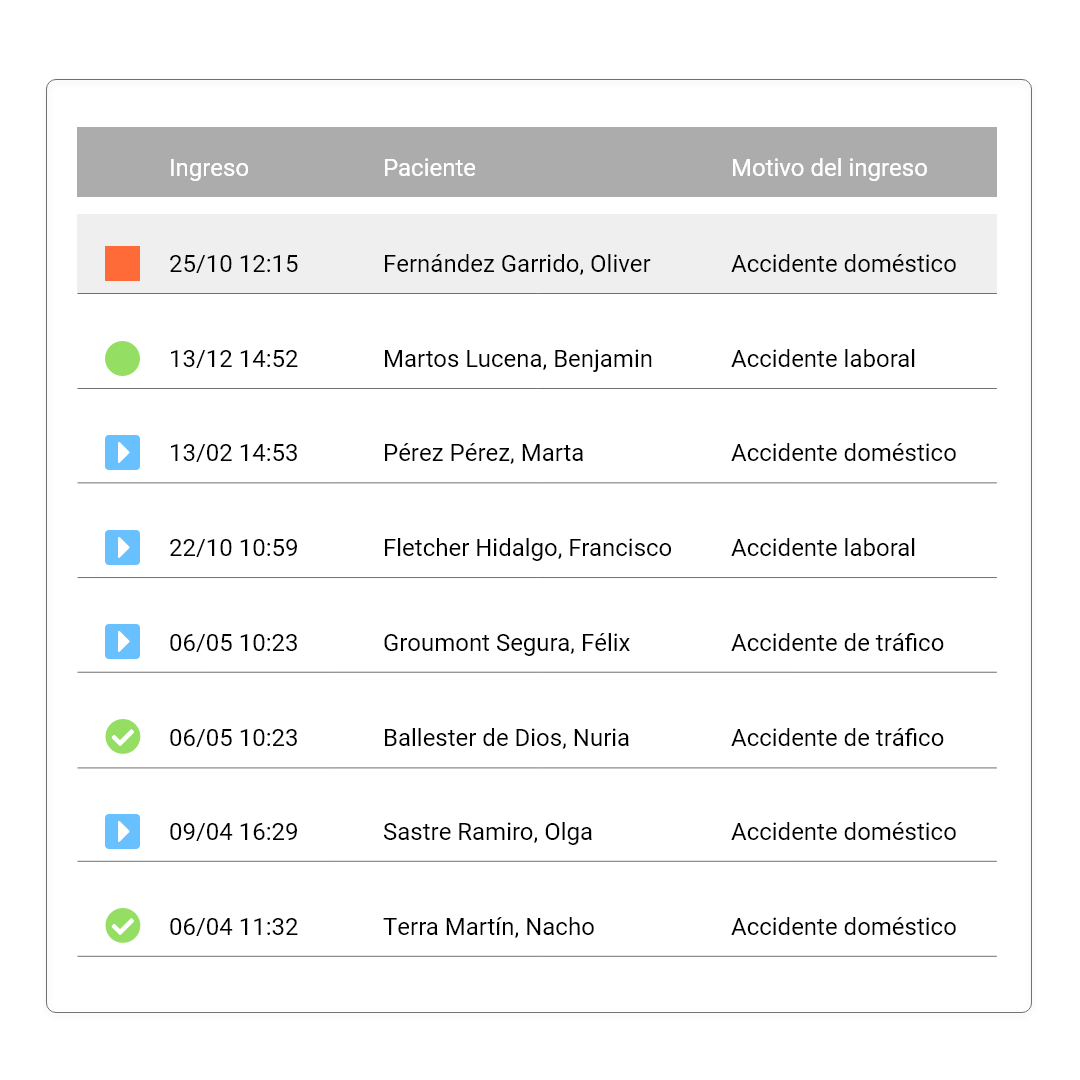Select Fletcher Hidalgo, Francisco entry
The height and width of the screenshot is (1080, 1080).
coord(527,548)
